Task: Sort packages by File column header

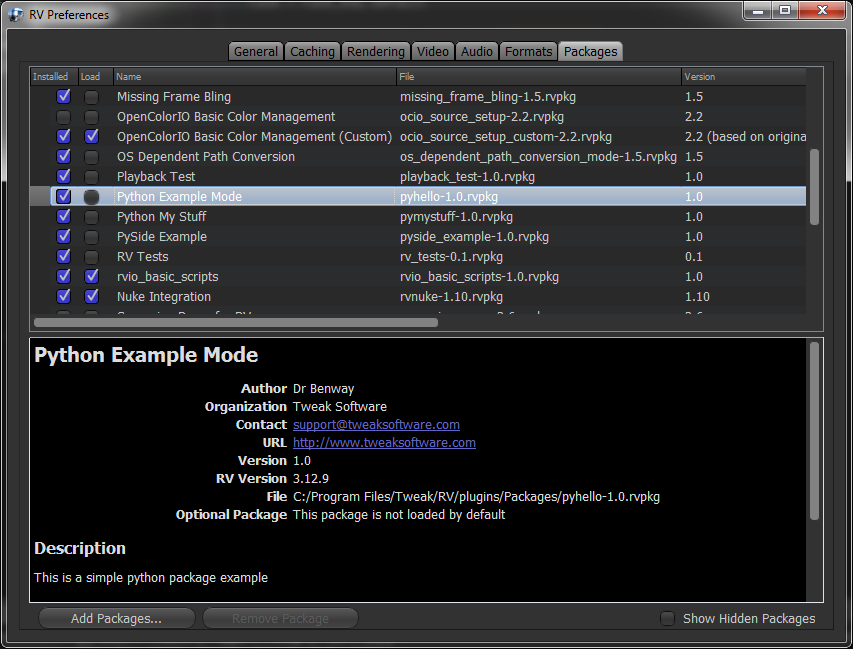Action: point(539,77)
